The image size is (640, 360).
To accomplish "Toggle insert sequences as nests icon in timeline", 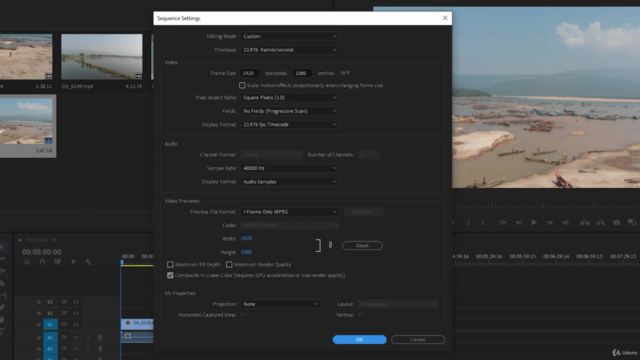I will tap(27, 262).
